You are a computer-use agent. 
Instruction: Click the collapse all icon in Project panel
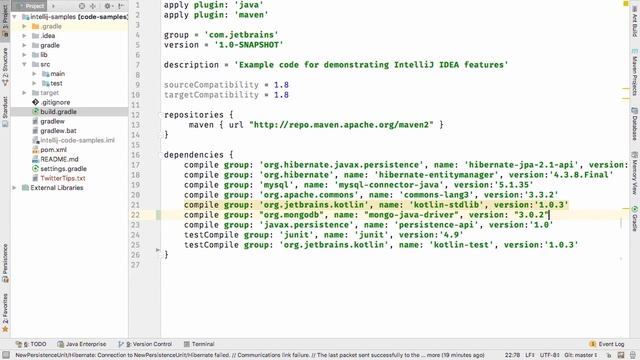tap(93, 6)
